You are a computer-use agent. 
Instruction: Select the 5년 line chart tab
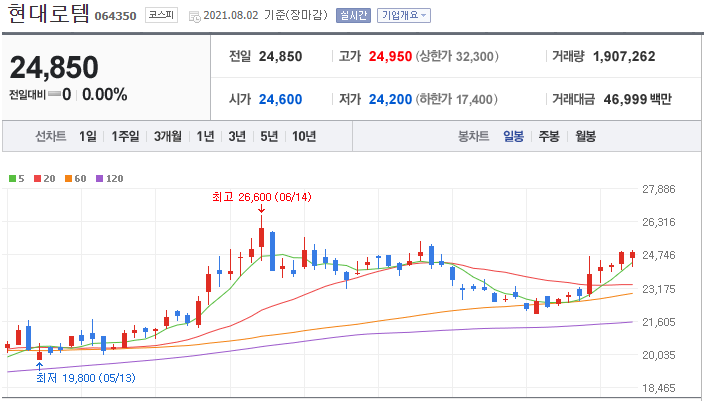coord(269,136)
